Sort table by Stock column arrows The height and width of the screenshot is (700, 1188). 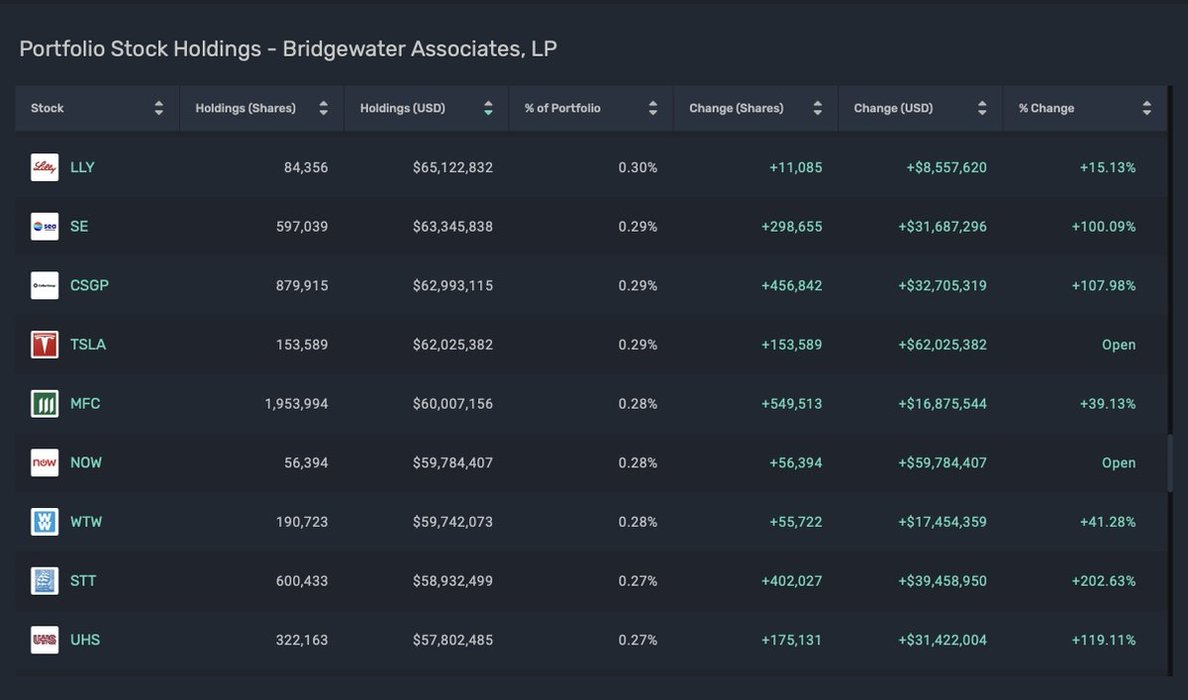[159, 108]
